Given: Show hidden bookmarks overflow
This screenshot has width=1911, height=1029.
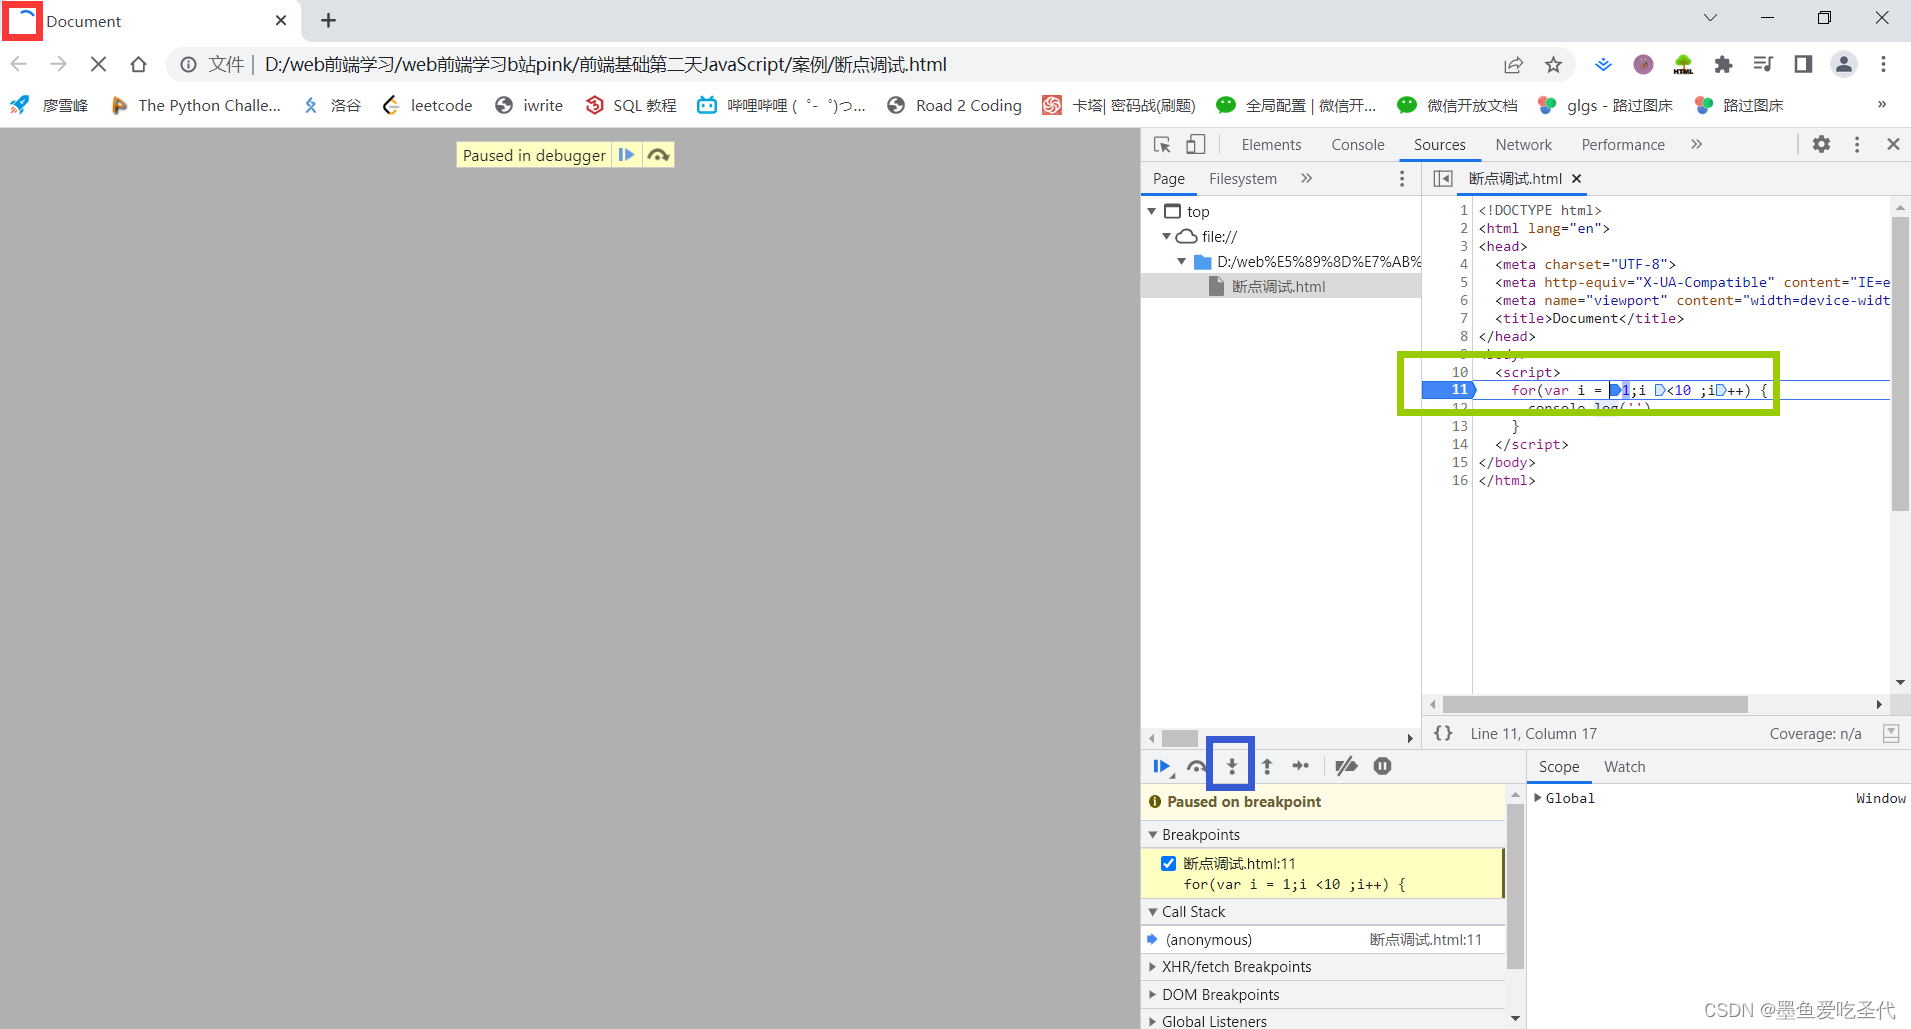Looking at the screenshot, I should point(1881,105).
